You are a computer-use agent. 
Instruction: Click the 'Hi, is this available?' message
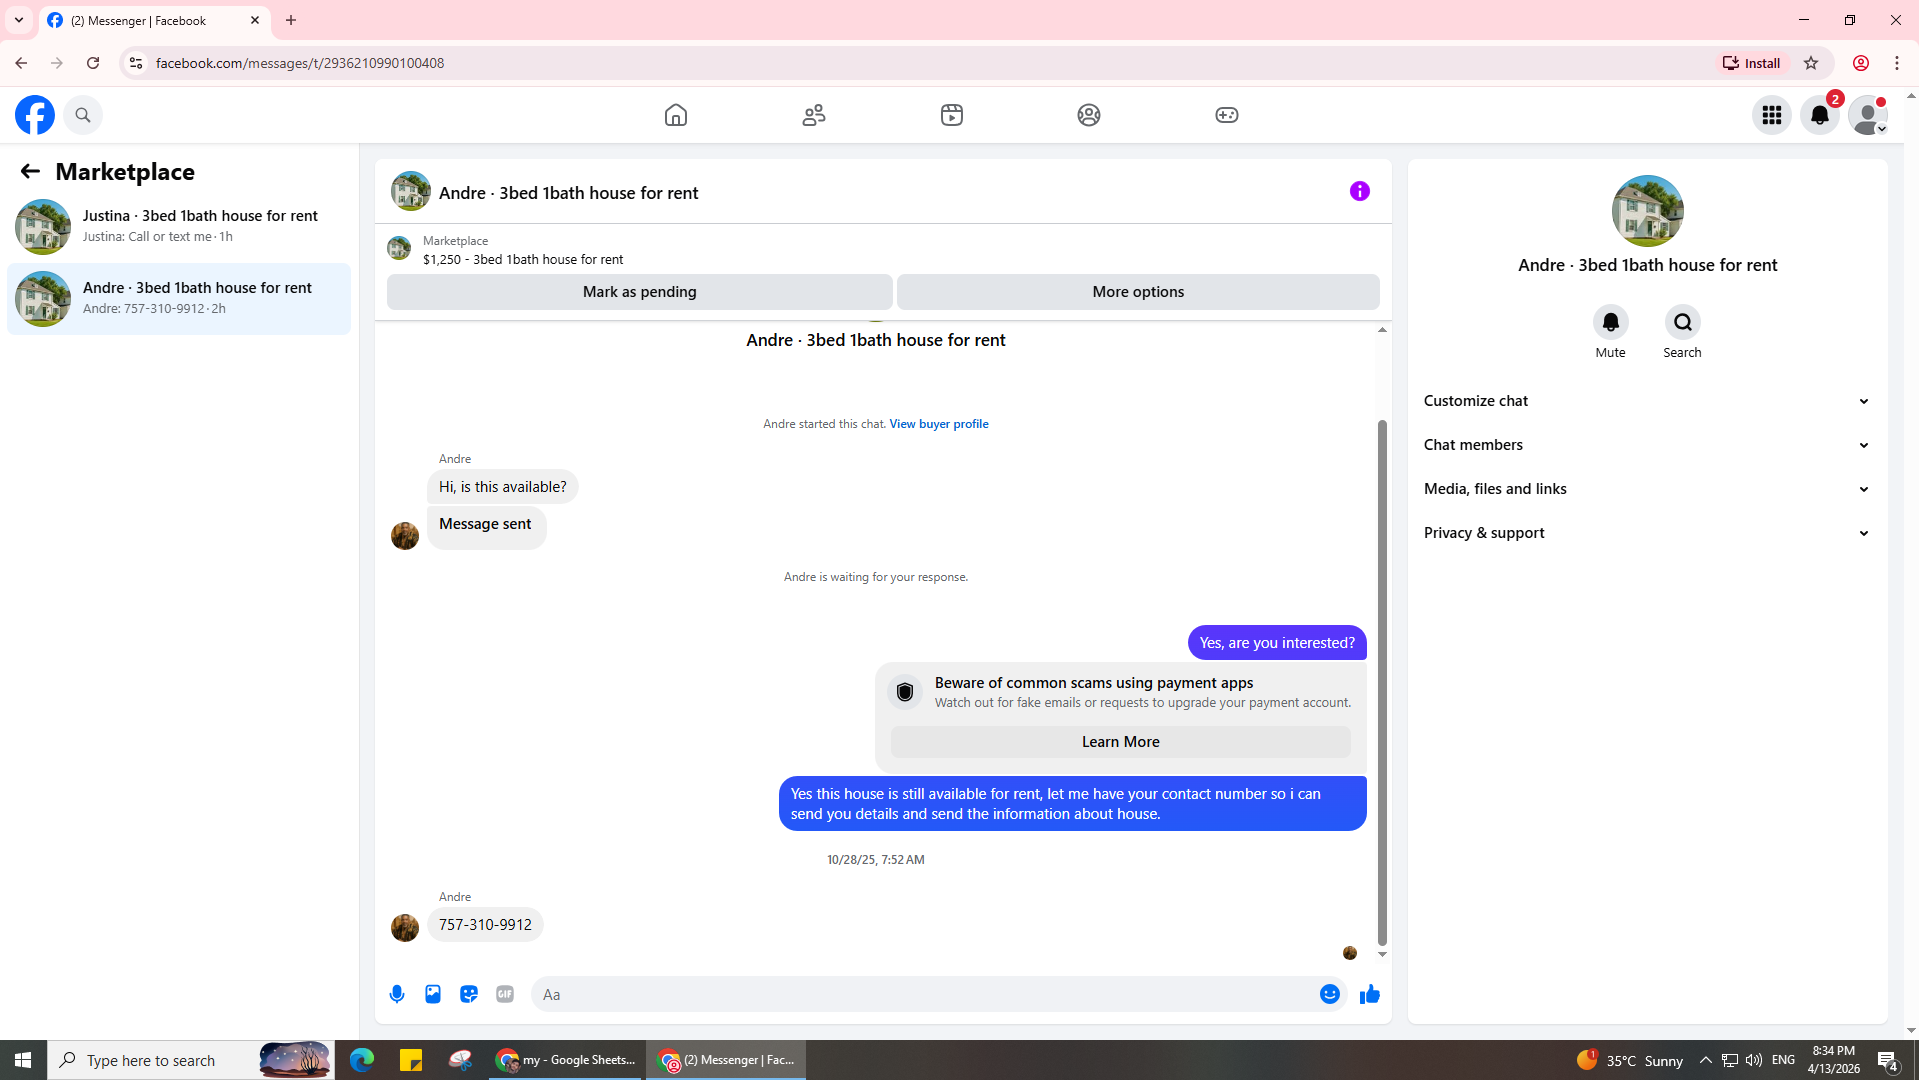503,487
